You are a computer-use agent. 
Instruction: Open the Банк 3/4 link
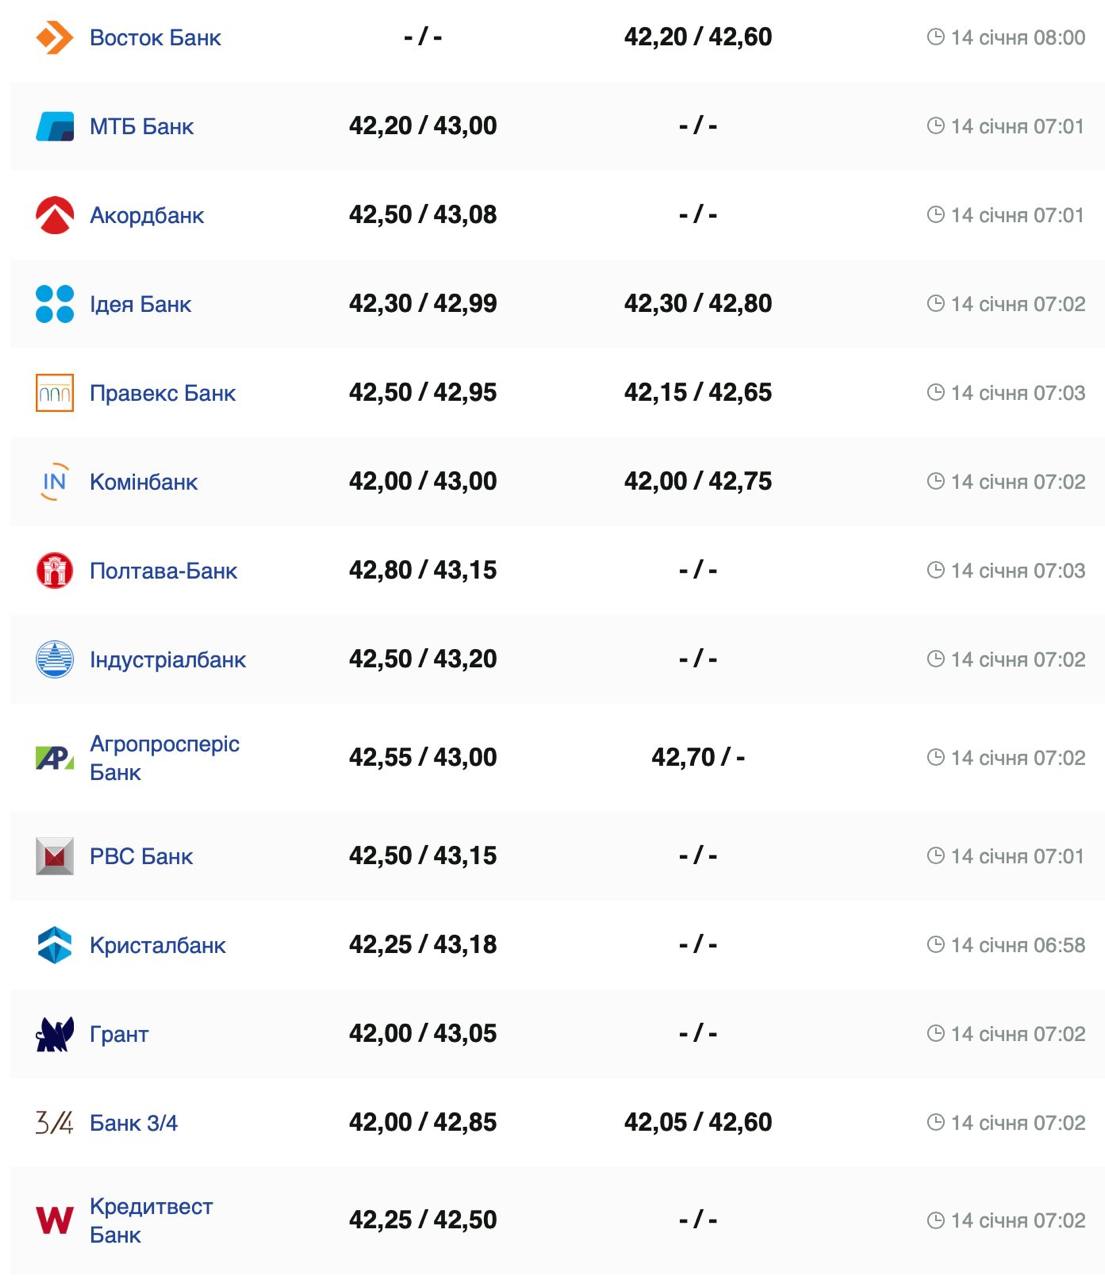(x=133, y=1123)
